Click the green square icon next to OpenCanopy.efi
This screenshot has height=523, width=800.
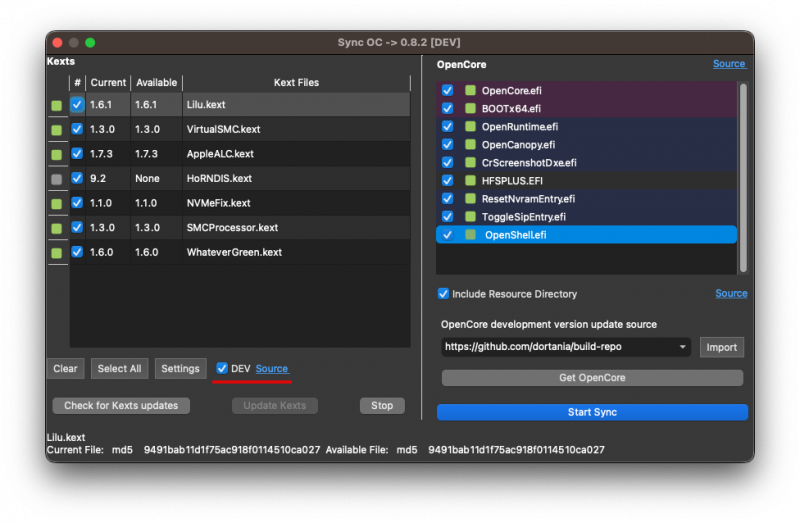470,145
